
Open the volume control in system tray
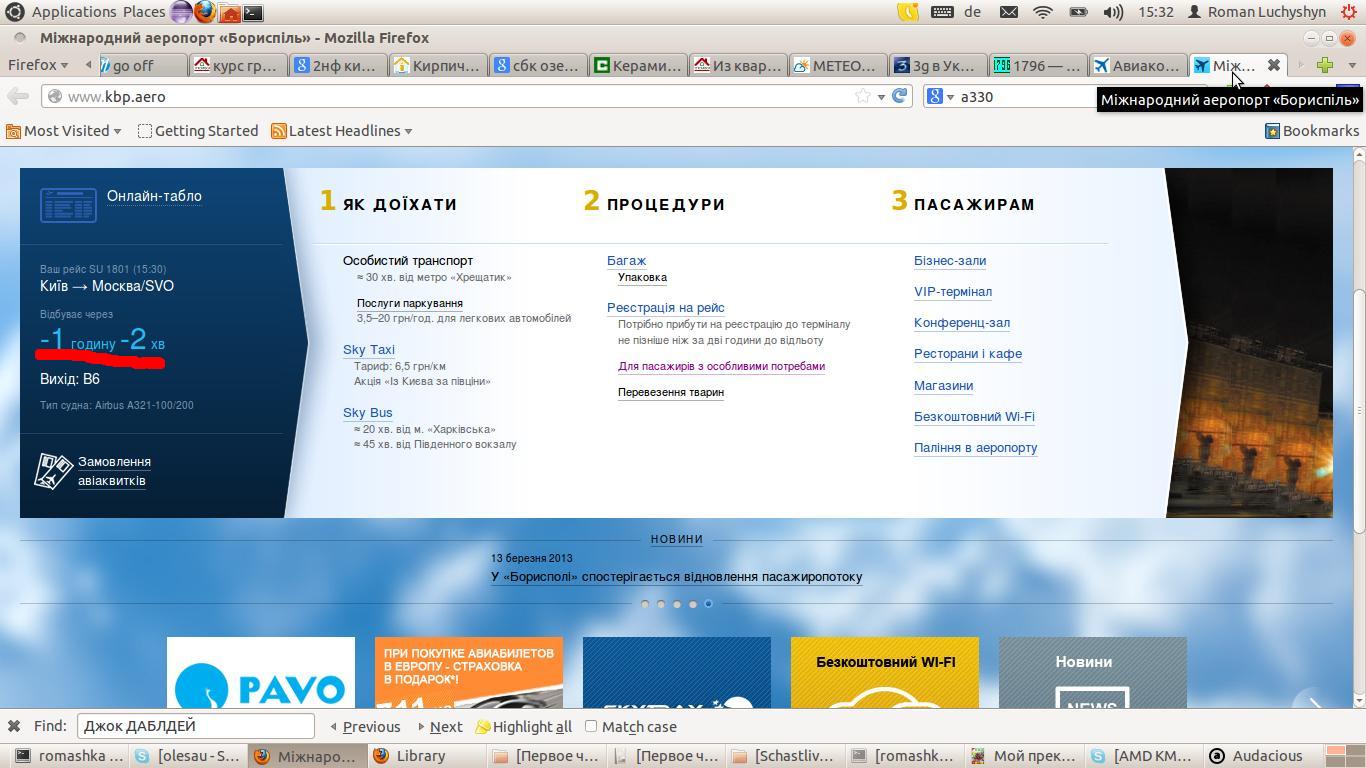[1112, 12]
